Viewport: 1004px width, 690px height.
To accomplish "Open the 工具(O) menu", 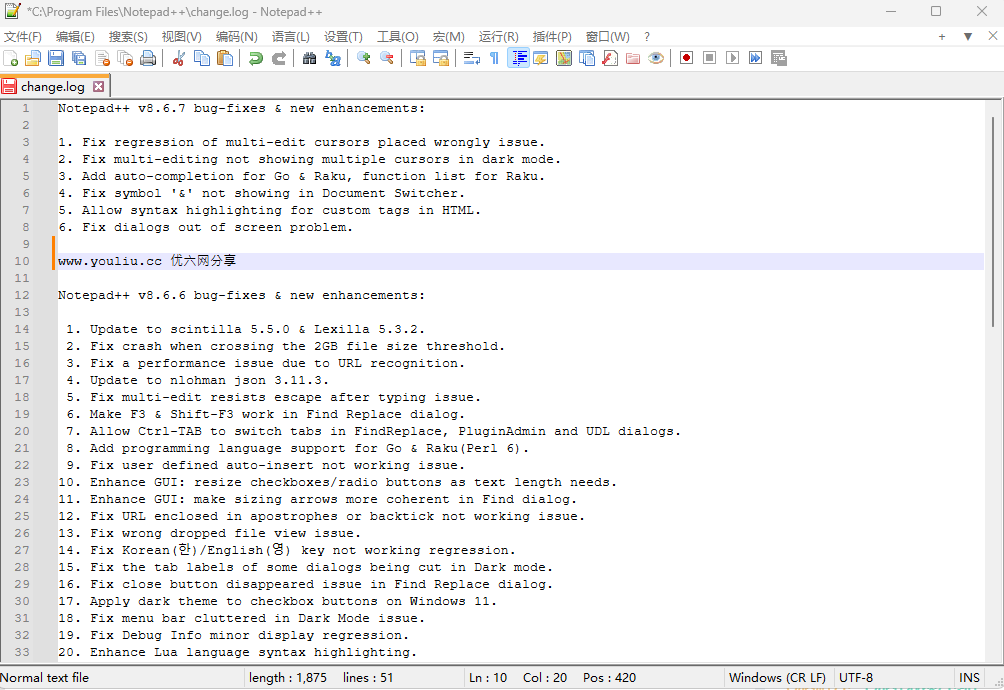I will 398,36.
